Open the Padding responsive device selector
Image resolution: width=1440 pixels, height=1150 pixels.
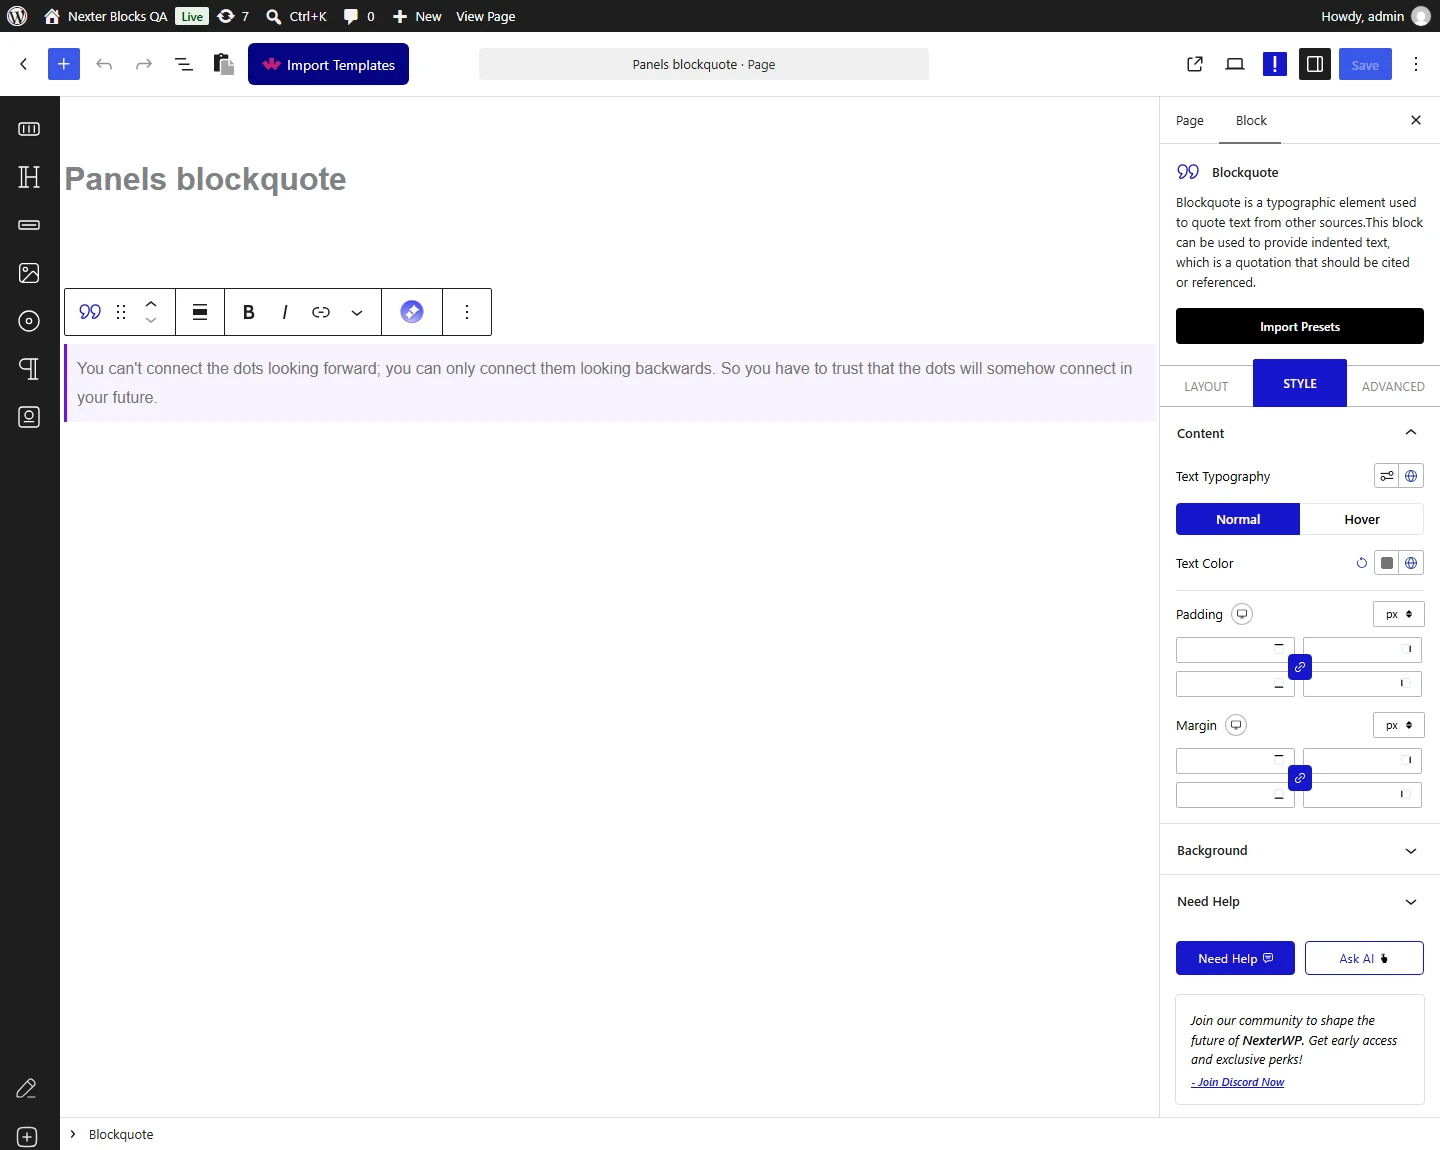tap(1242, 614)
